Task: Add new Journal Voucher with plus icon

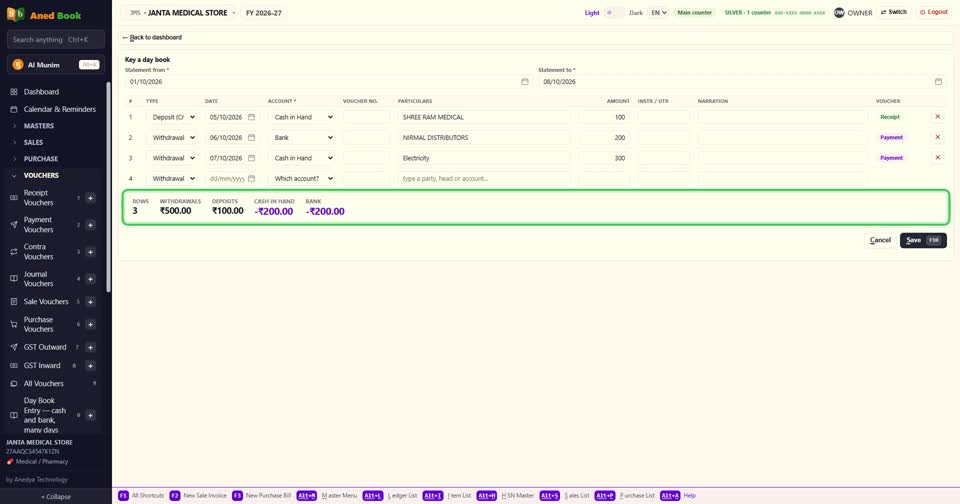Action: point(90,279)
